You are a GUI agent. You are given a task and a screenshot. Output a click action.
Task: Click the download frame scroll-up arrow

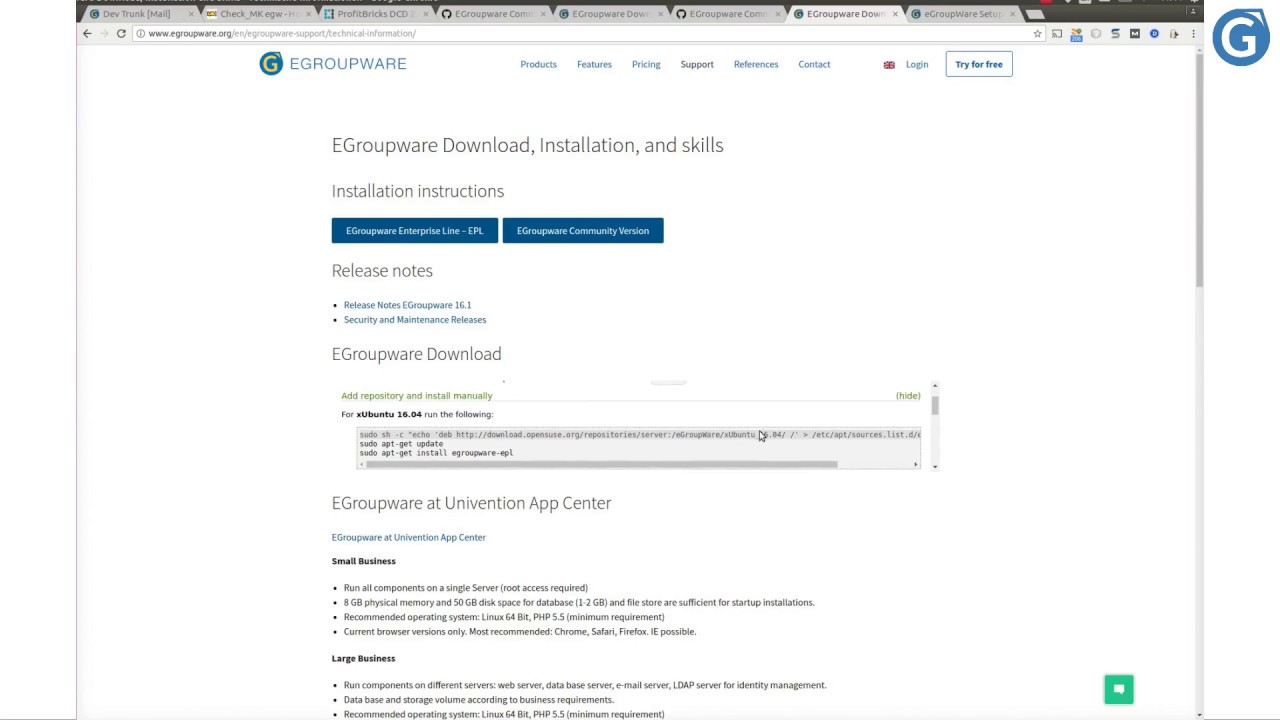(935, 385)
